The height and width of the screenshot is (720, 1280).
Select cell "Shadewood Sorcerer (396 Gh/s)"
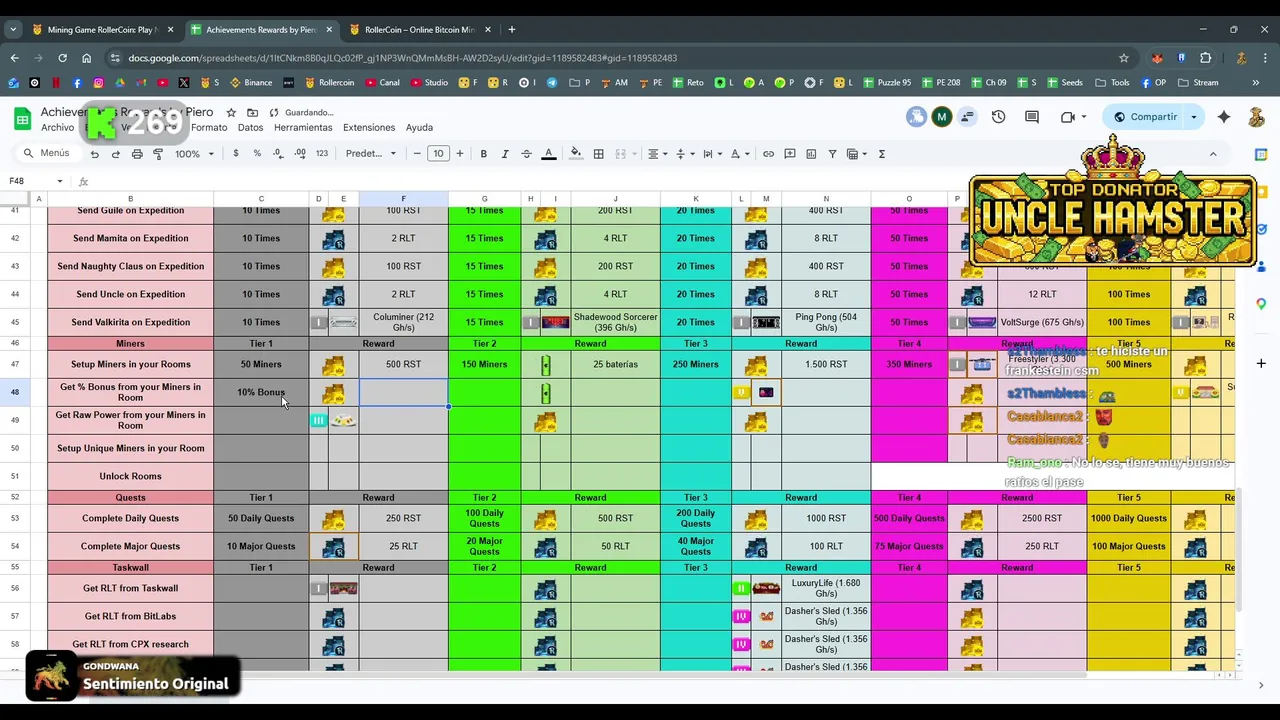click(615, 322)
